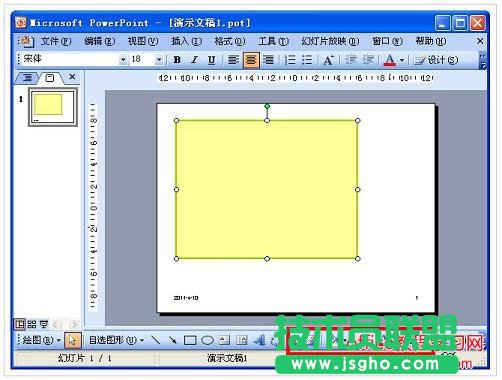Open the font size dropdown

[159, 60]
